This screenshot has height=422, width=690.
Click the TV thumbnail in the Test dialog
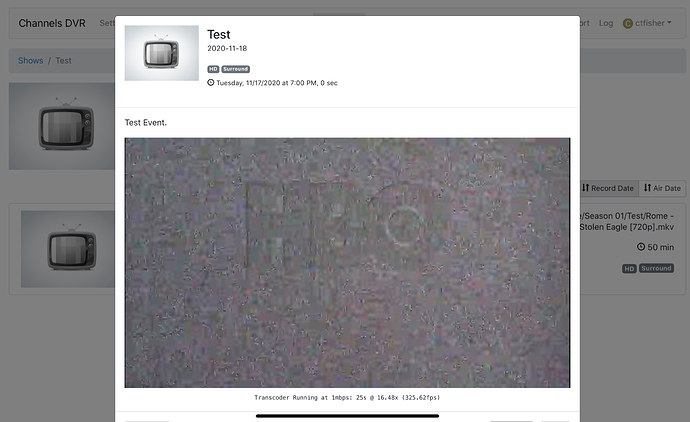pos(161,54)
